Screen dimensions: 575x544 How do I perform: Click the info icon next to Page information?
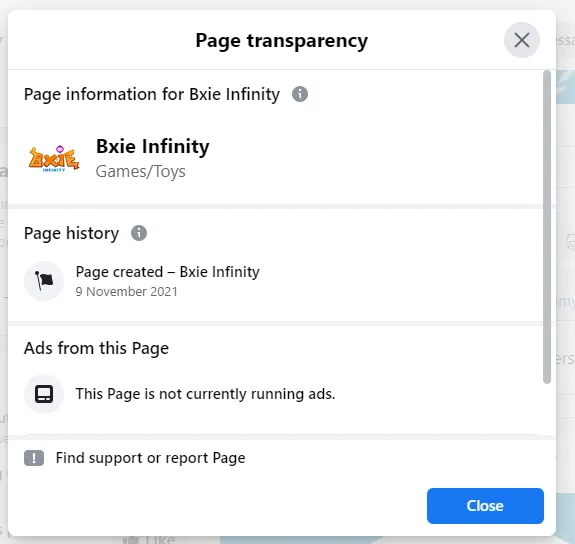tap(300, 94)
